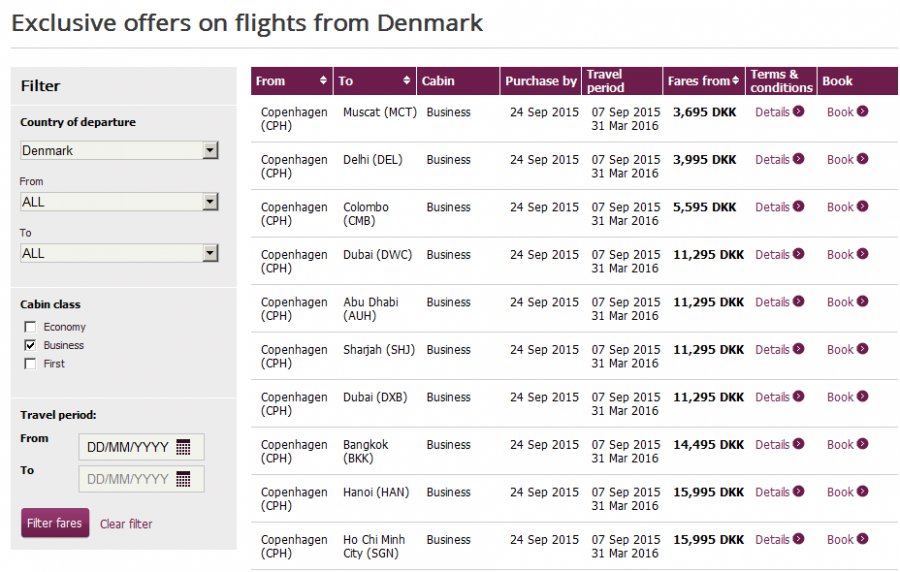This screenshot has width=900, height=572.
Task: Sort table by To column arrows
Action: coord(406,80)
